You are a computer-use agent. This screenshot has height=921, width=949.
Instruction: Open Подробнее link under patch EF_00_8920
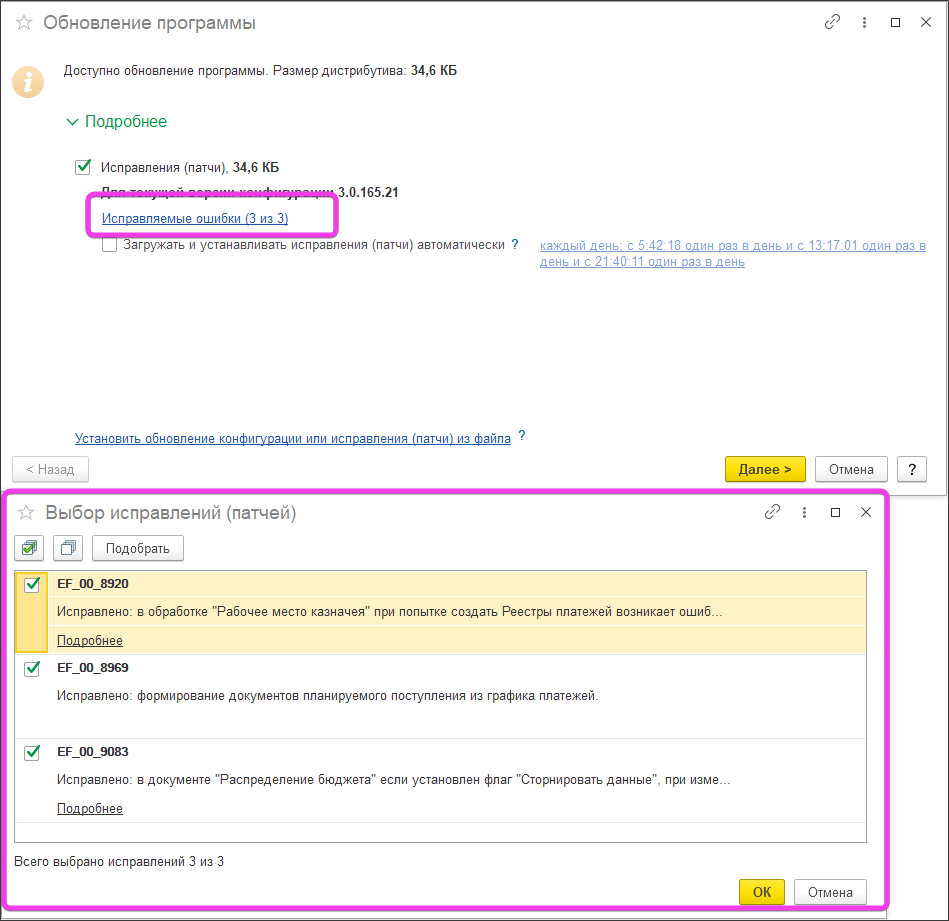[x=90, y=640]
